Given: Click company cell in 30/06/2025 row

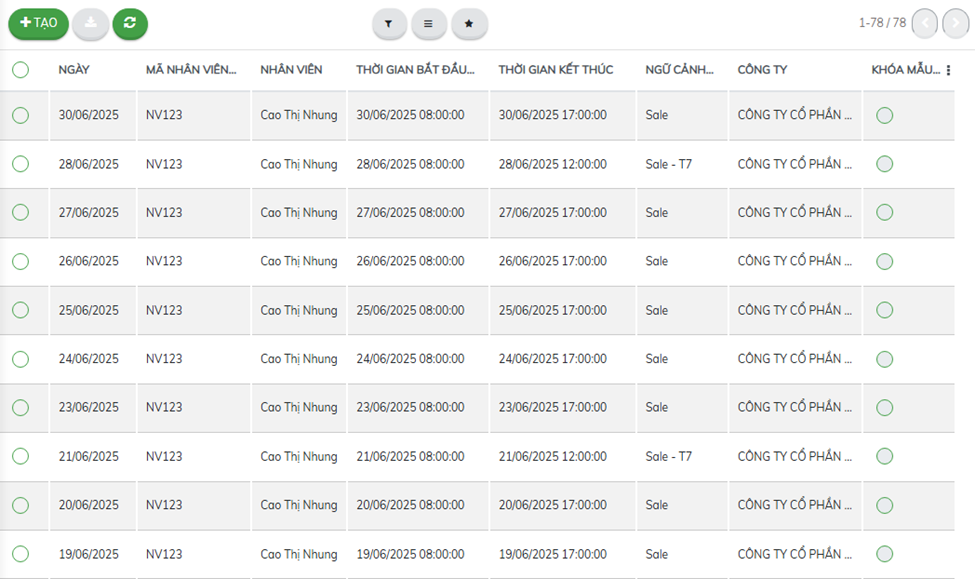Looking at the screenshot, I should point(795,114).
